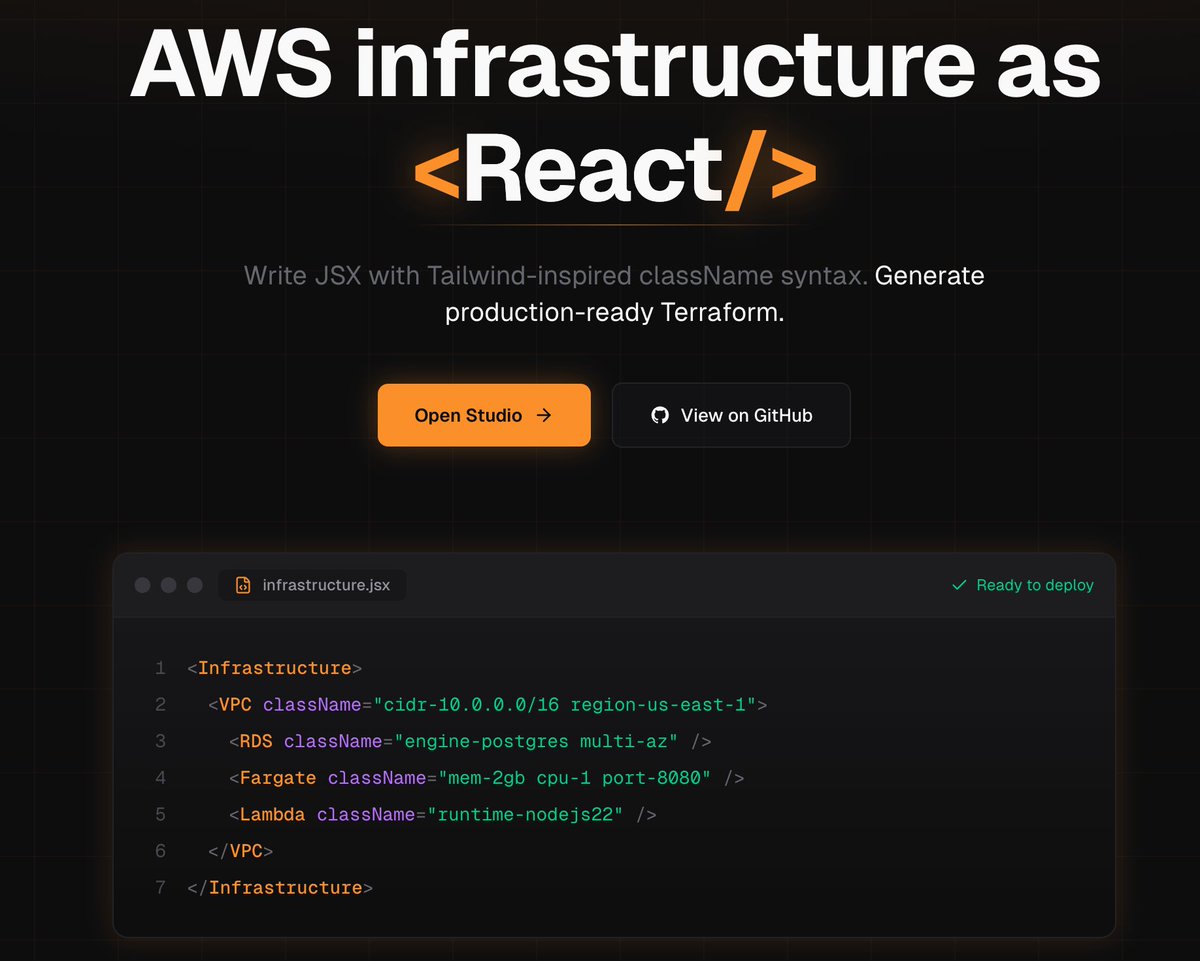This screenshot has height=961, width=1200.
Task: Click the closing VPC tag on line 6
Action: click(241, 851)
